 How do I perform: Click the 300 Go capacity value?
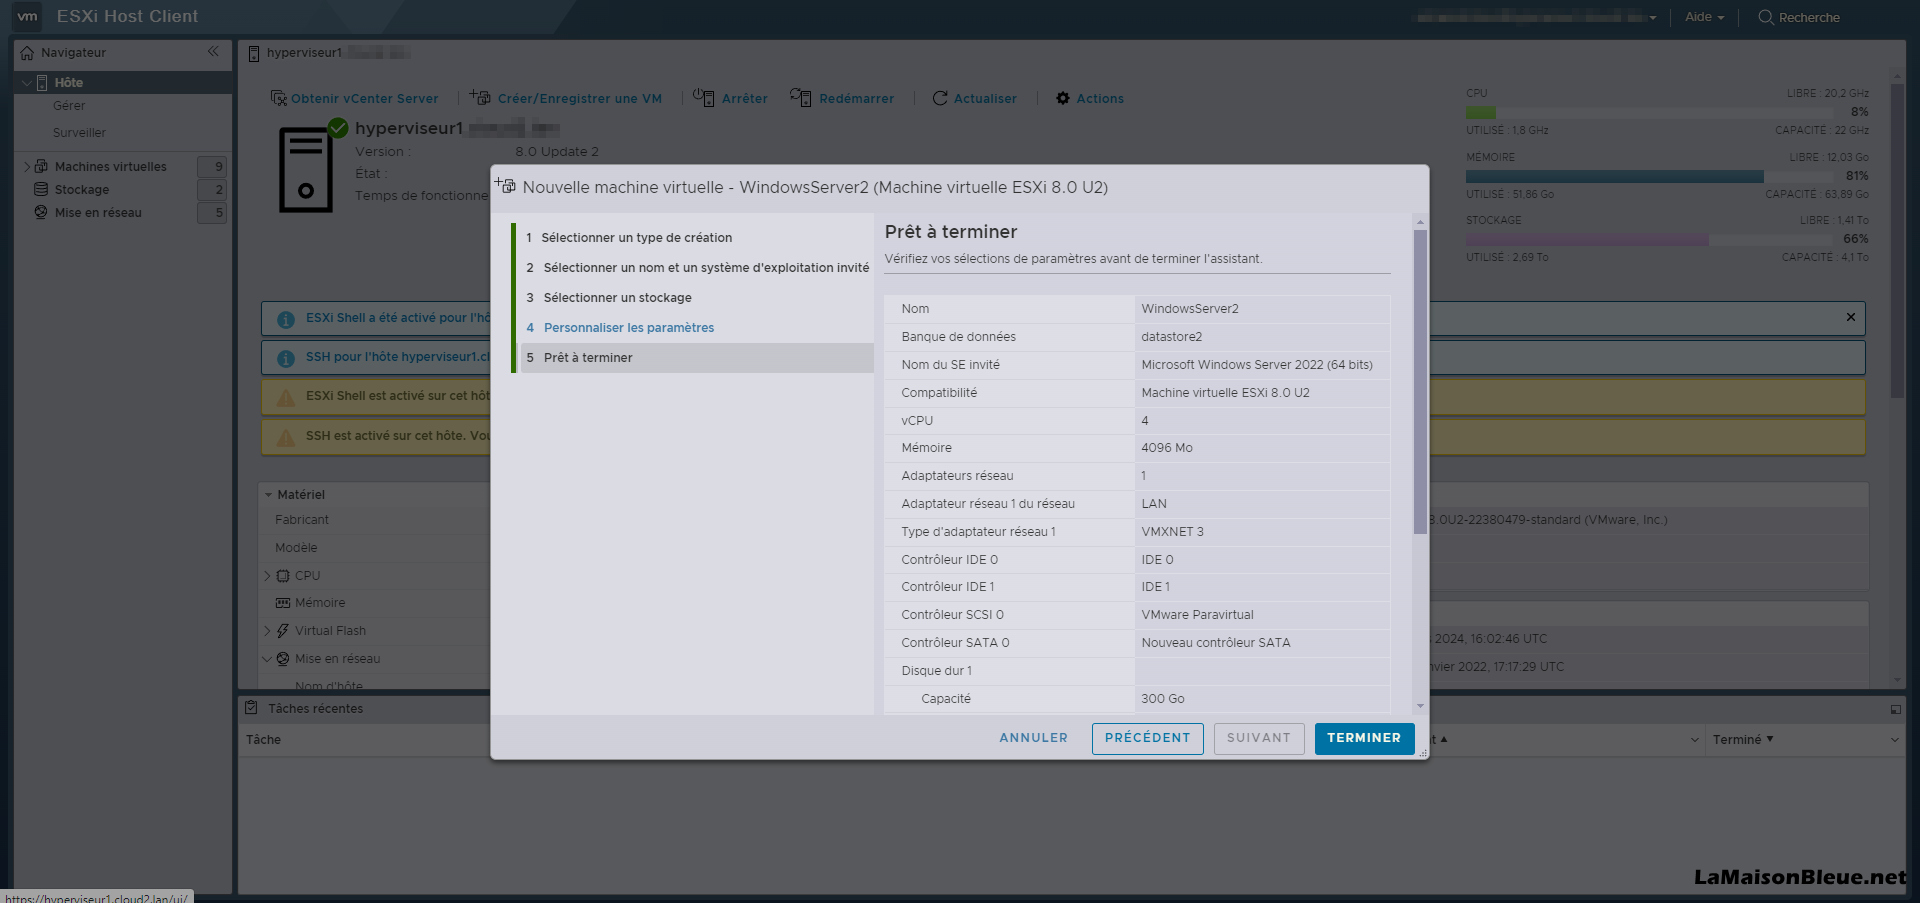click(x=1163, y=699)
